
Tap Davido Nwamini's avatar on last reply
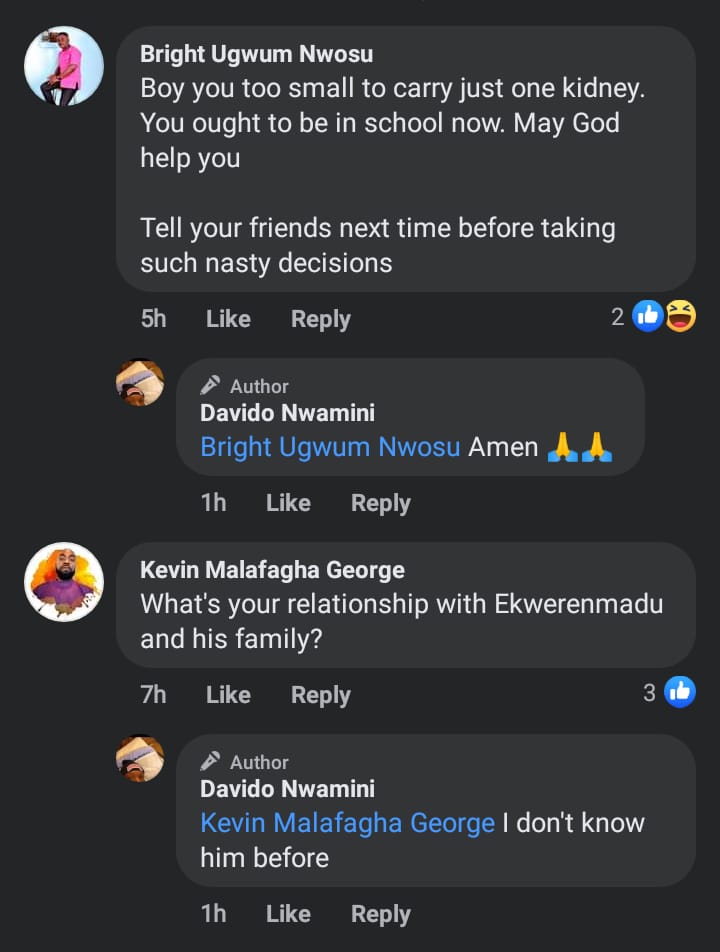(x=140, y=759)
